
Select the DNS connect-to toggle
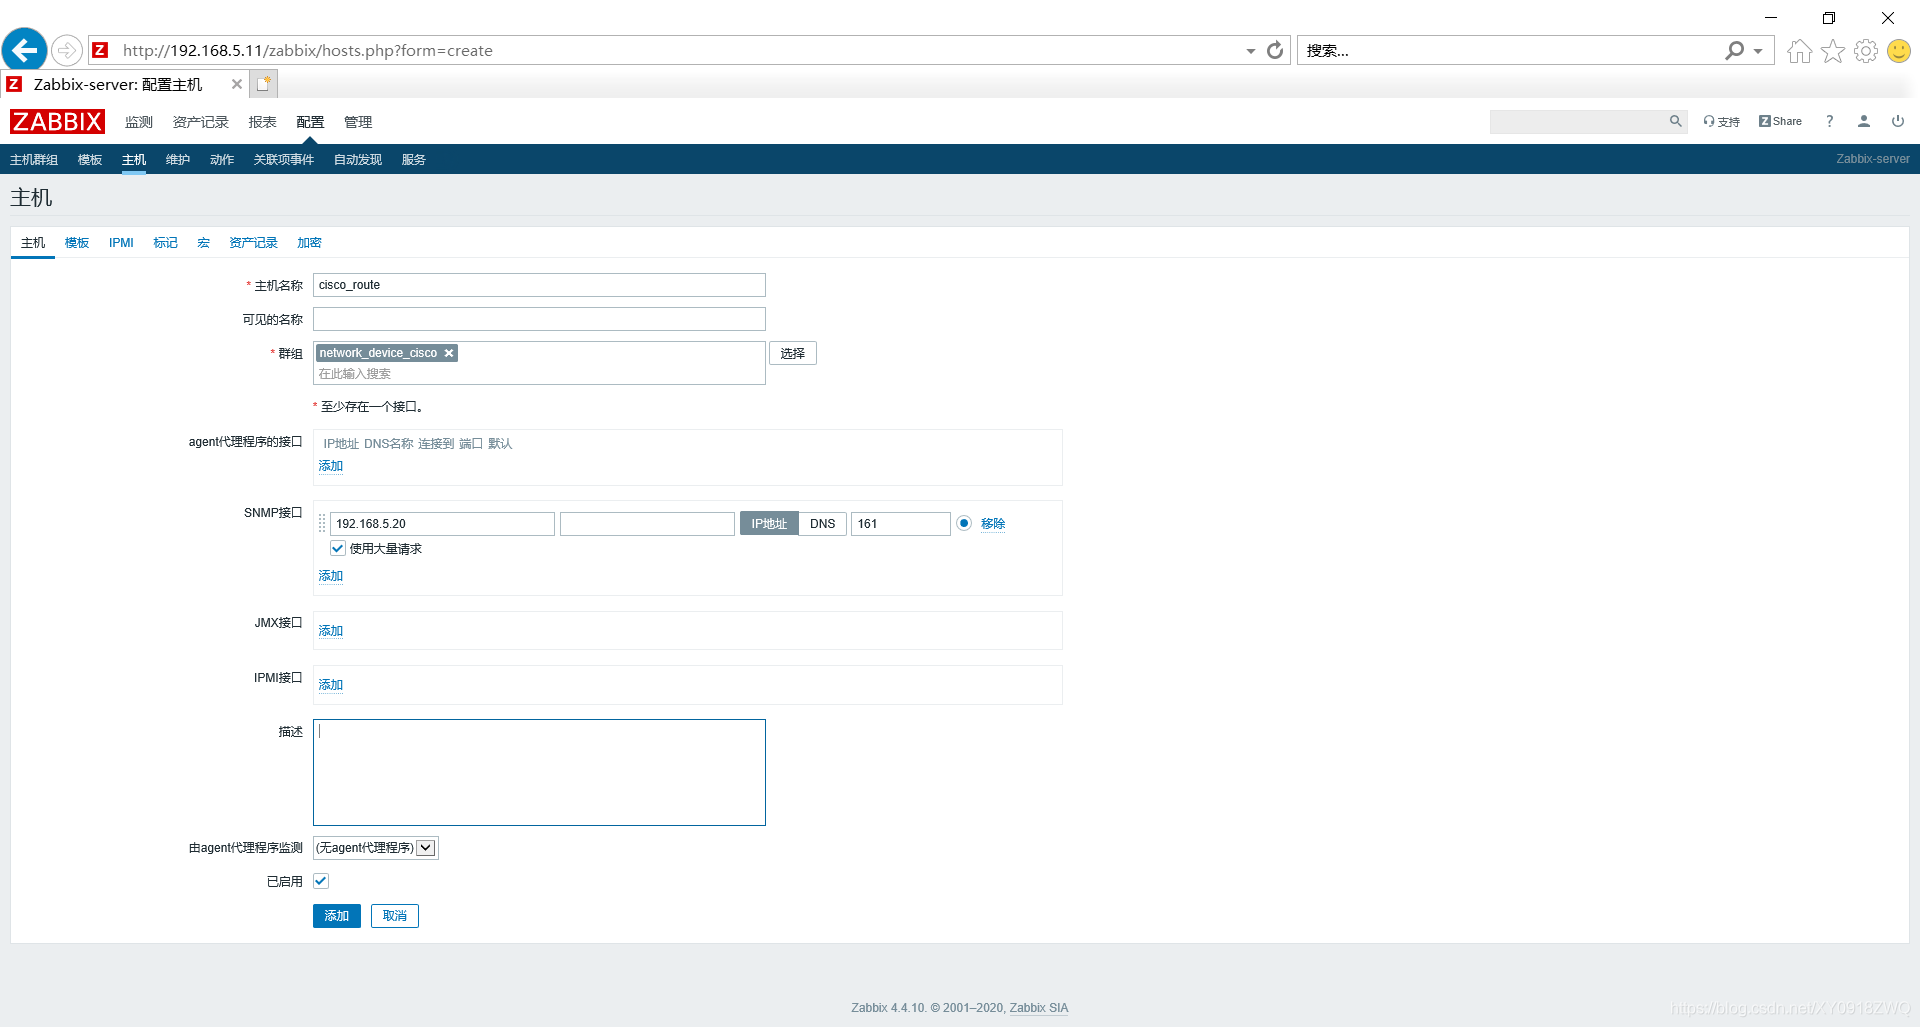pyautogui.click(x=823, y=524)
